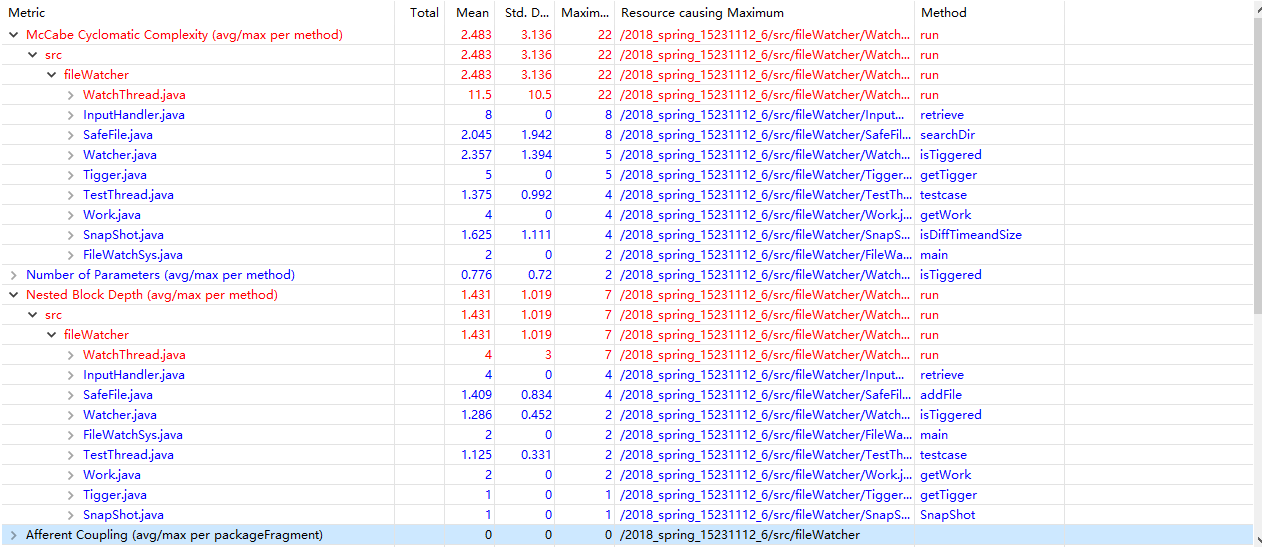Screen dimensions: 1262x547
Task: Expand WatchThread.java under McCabe Cyclomatic Complexity
Action: (70, 95)
